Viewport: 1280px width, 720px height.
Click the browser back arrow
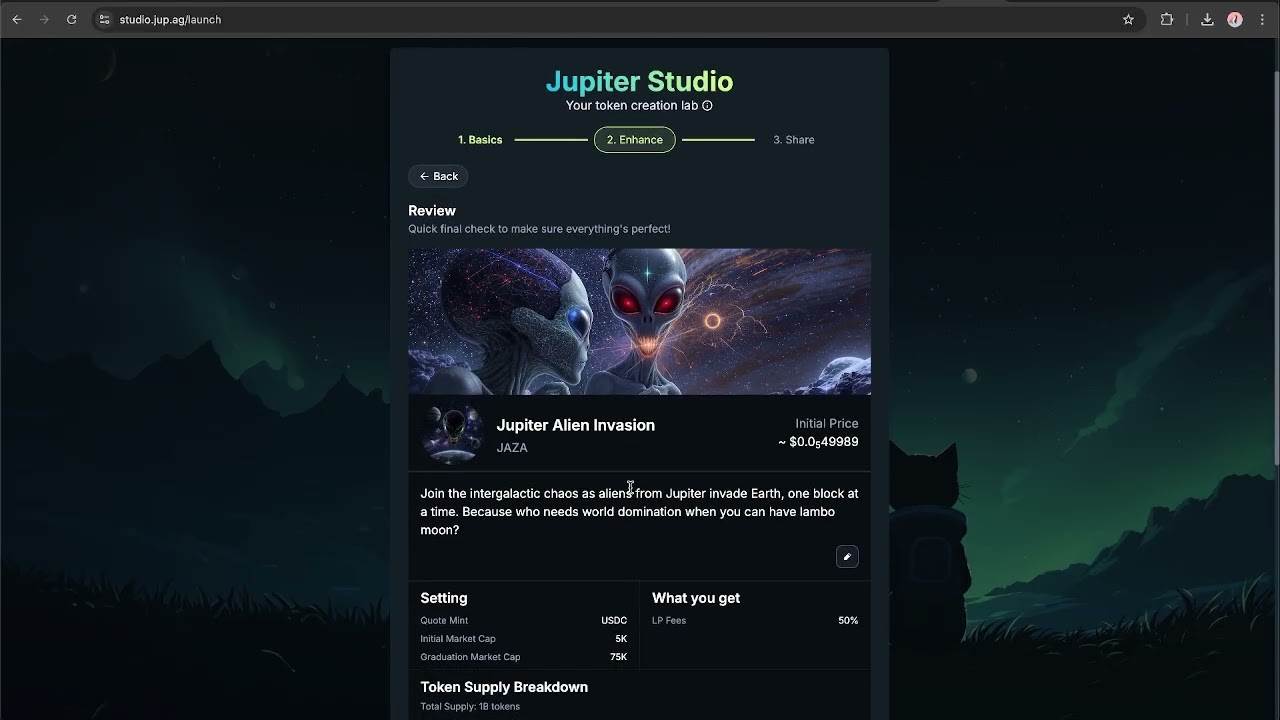[17, 19]
